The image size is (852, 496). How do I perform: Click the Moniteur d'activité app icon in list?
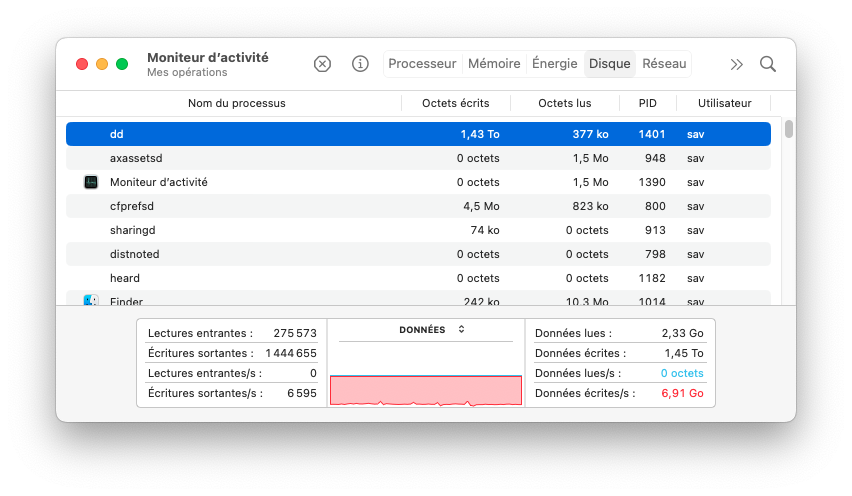91,182
